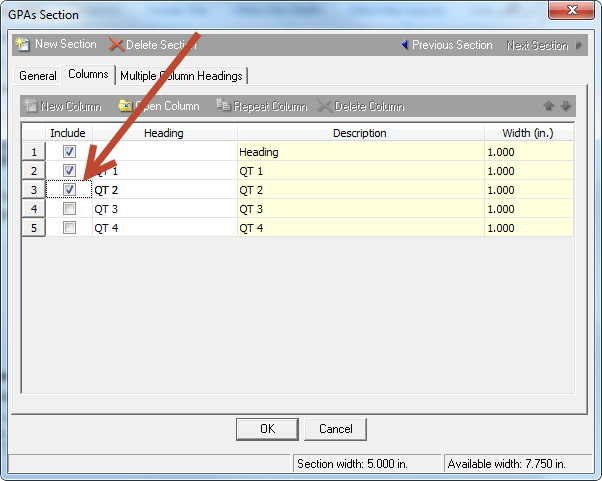
Task: Select row header number 3
Action: point(34,190)
